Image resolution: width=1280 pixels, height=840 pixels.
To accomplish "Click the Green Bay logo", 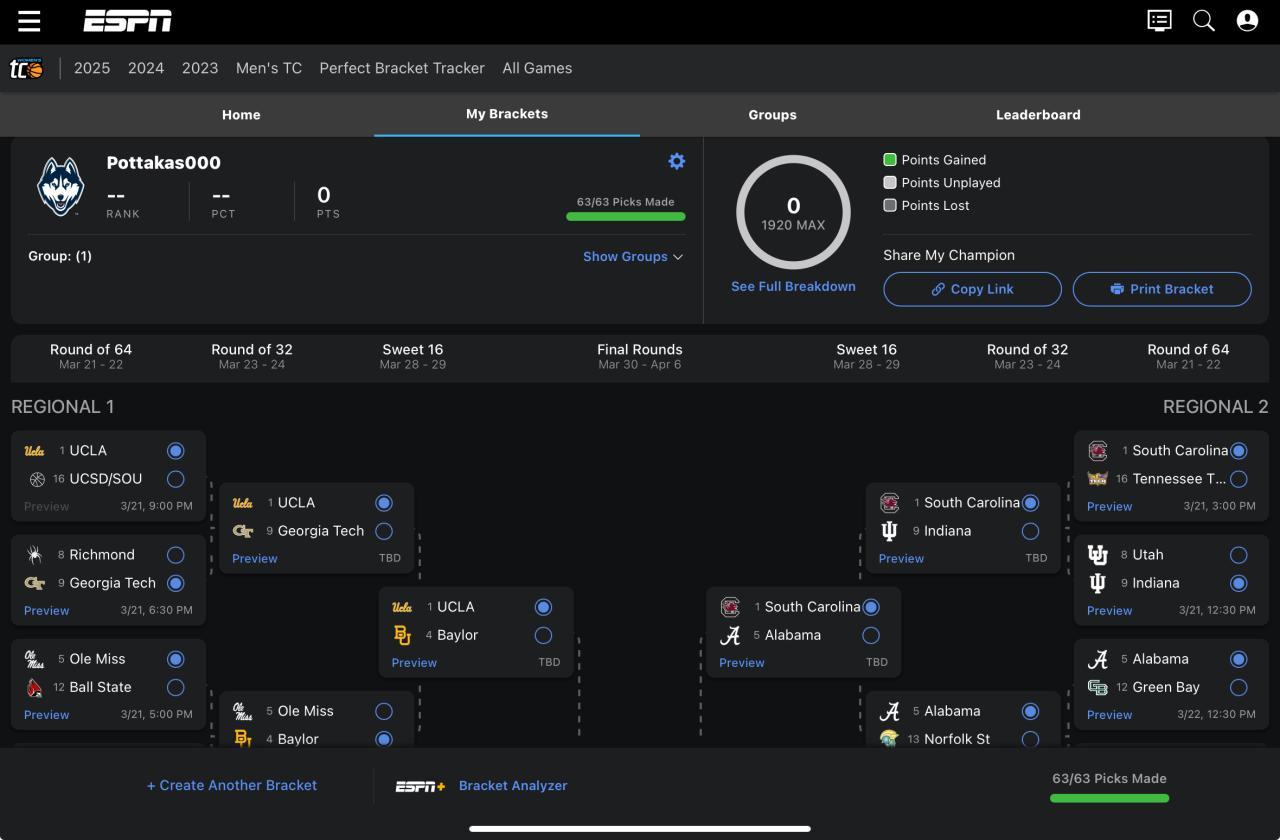I will tap(1097, 687).
